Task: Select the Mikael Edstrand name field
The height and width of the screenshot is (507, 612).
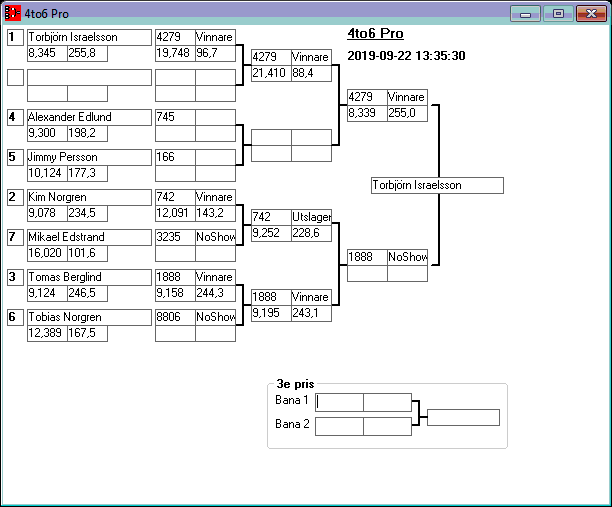Action: (88, 237)
